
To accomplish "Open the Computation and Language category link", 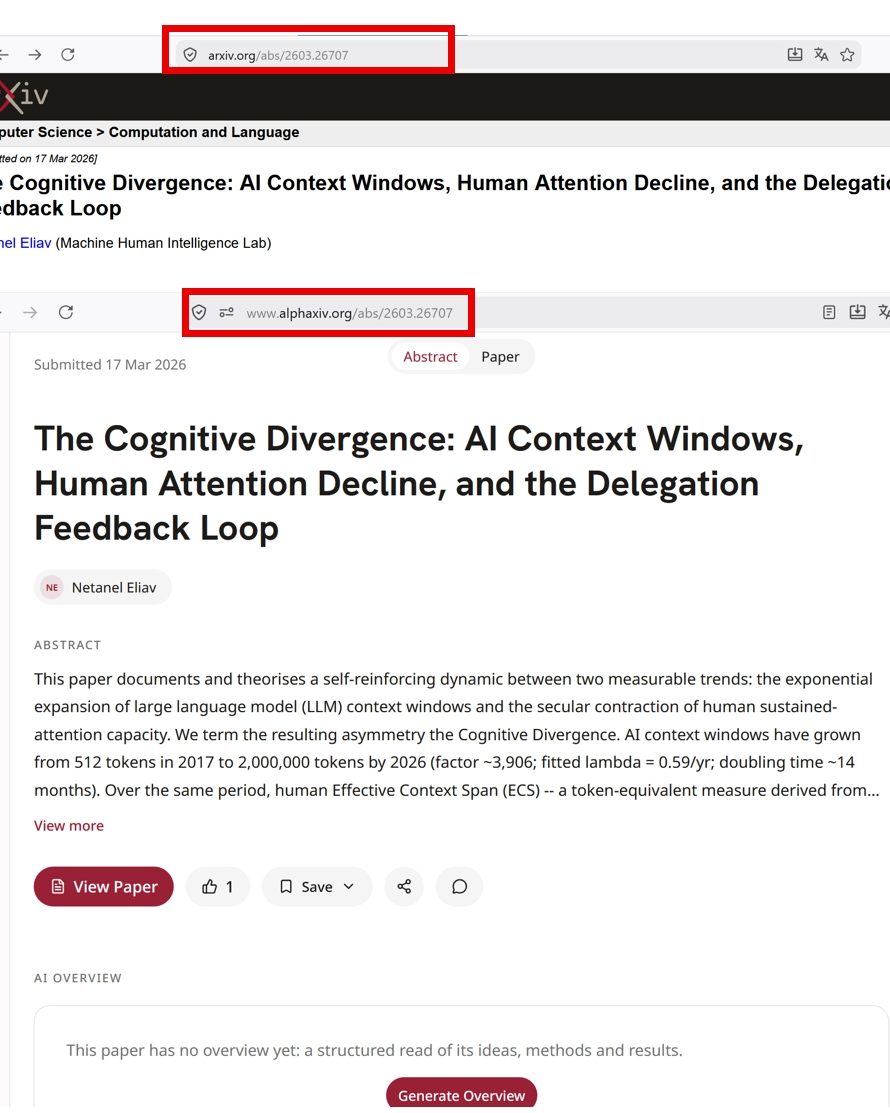I will [204, 132].
